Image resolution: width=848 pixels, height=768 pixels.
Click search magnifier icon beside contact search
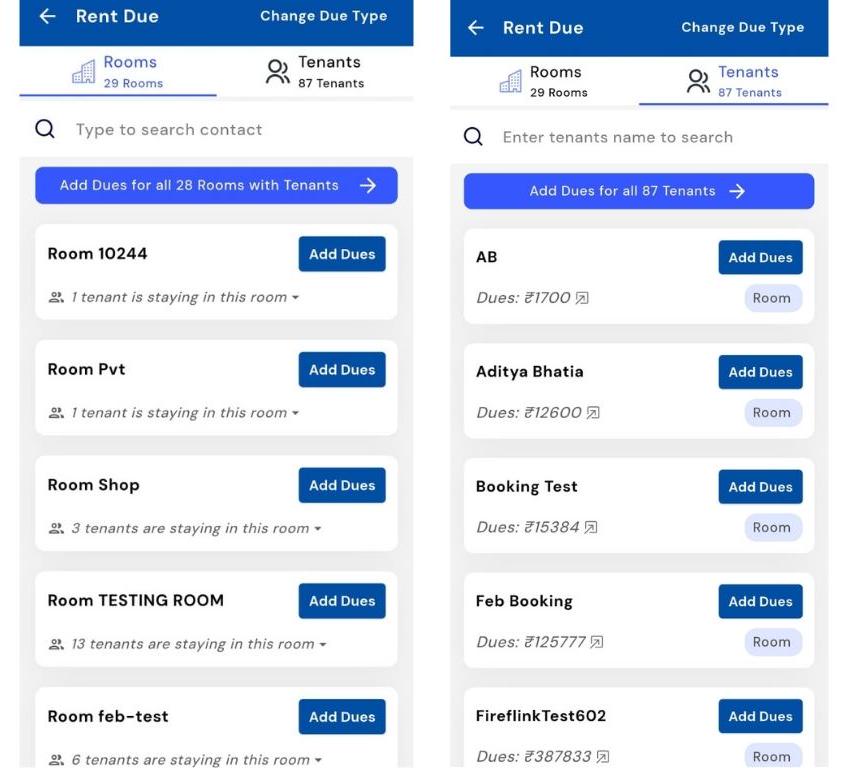[x=45, y=129]
